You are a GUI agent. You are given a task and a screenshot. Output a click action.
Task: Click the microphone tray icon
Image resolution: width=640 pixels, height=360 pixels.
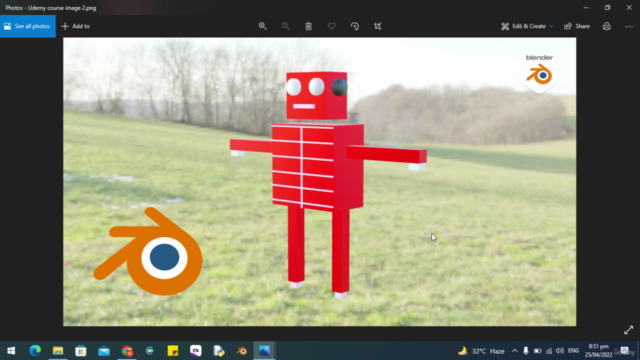(x=526, y=351)
